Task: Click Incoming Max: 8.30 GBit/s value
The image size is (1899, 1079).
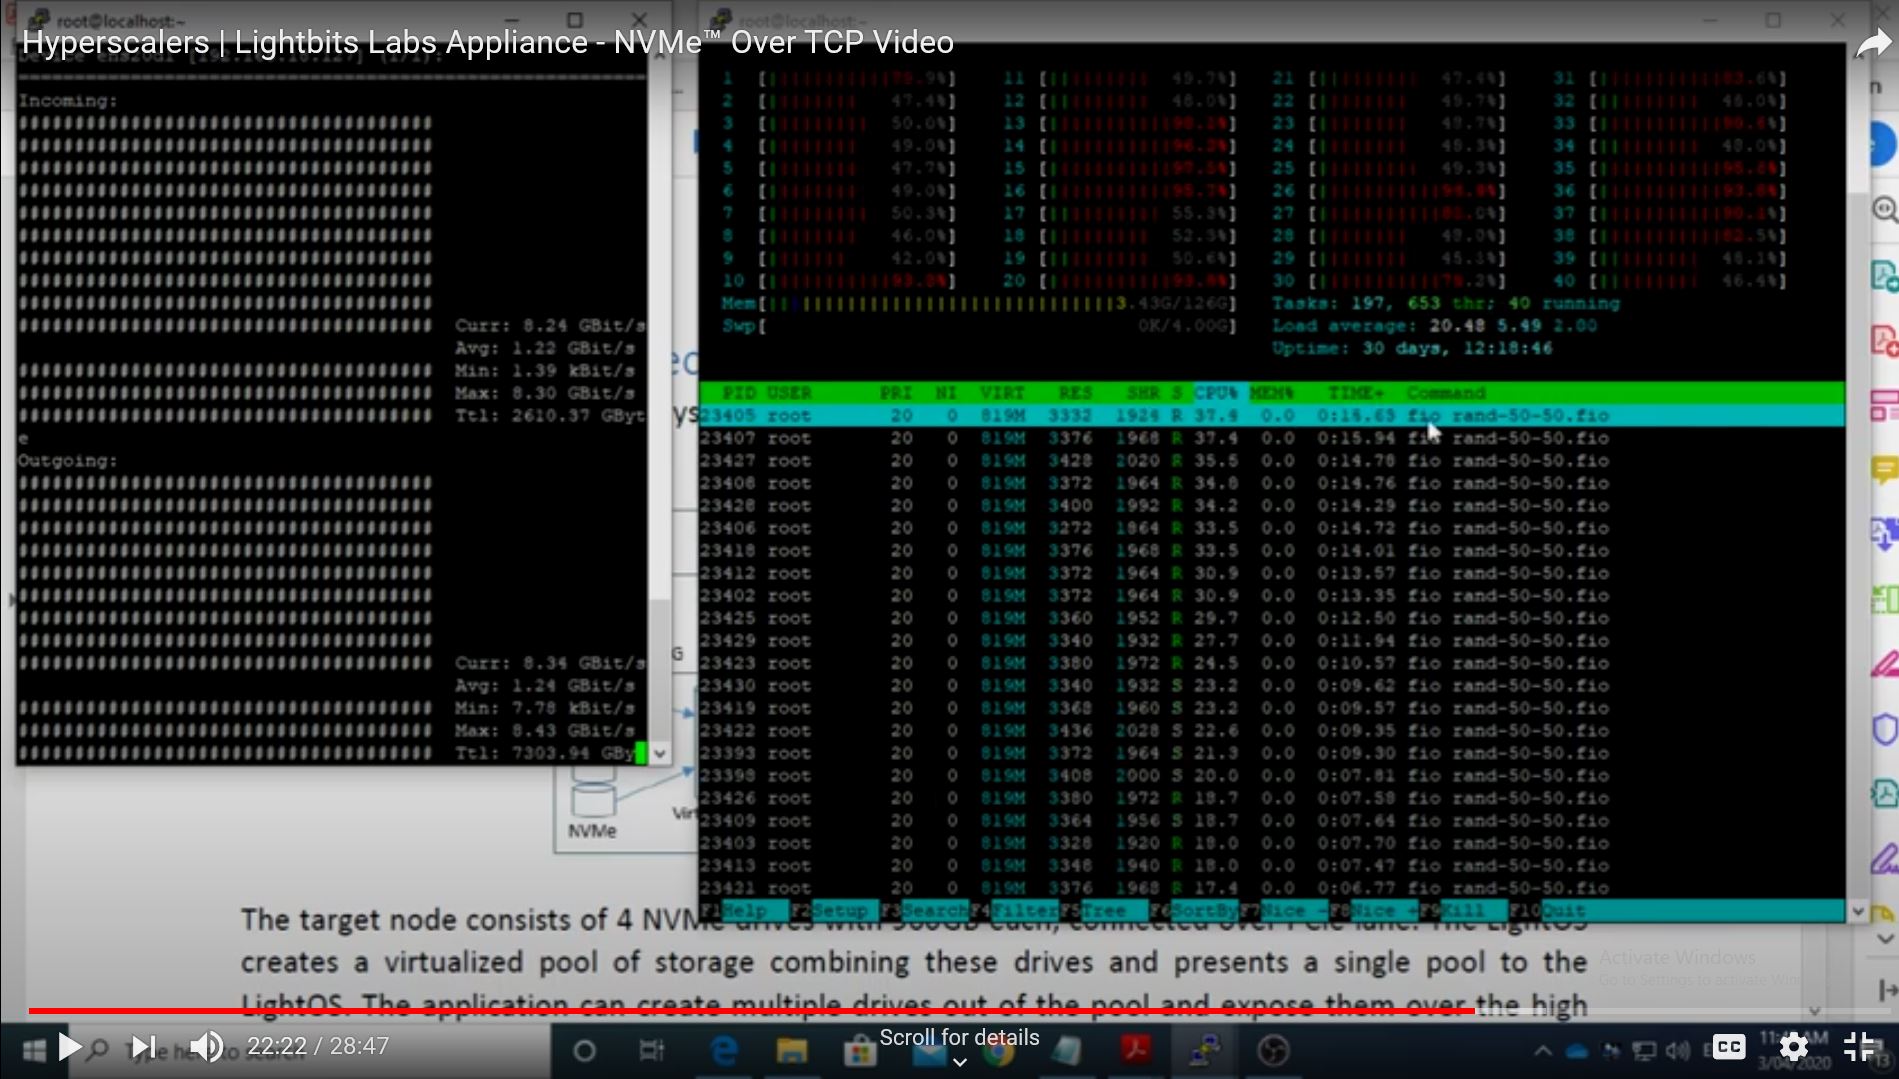Action: 545,393
